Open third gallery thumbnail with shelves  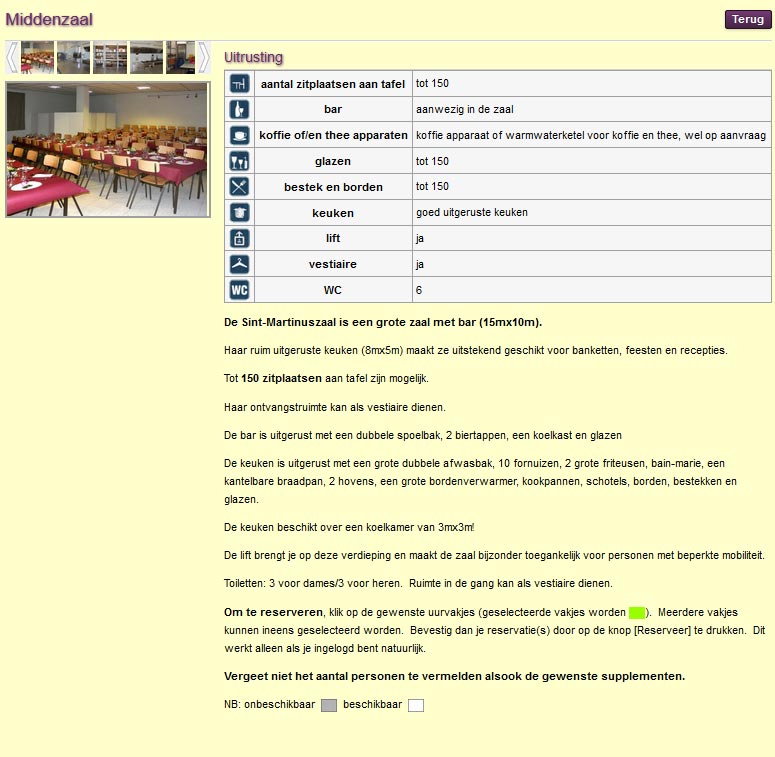coord(110,58)
